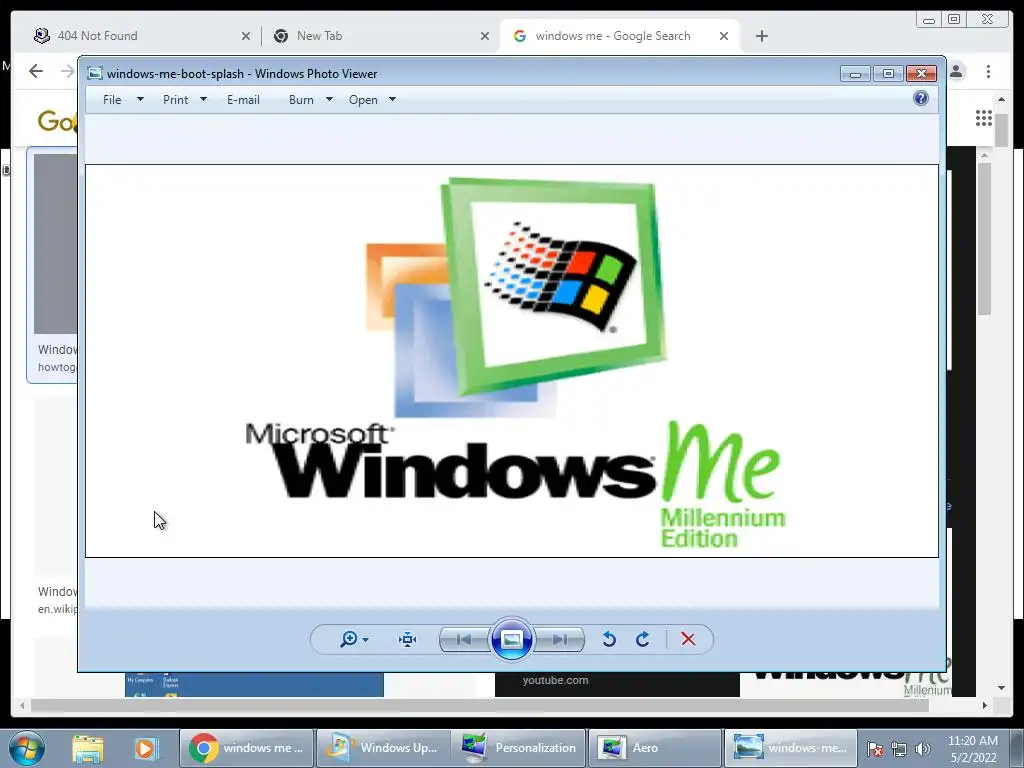Image resolution: width=1024 pixels, height=768 pixels.
Task: Open the File menu in Photo Viewer
Action: pos(112,100)
